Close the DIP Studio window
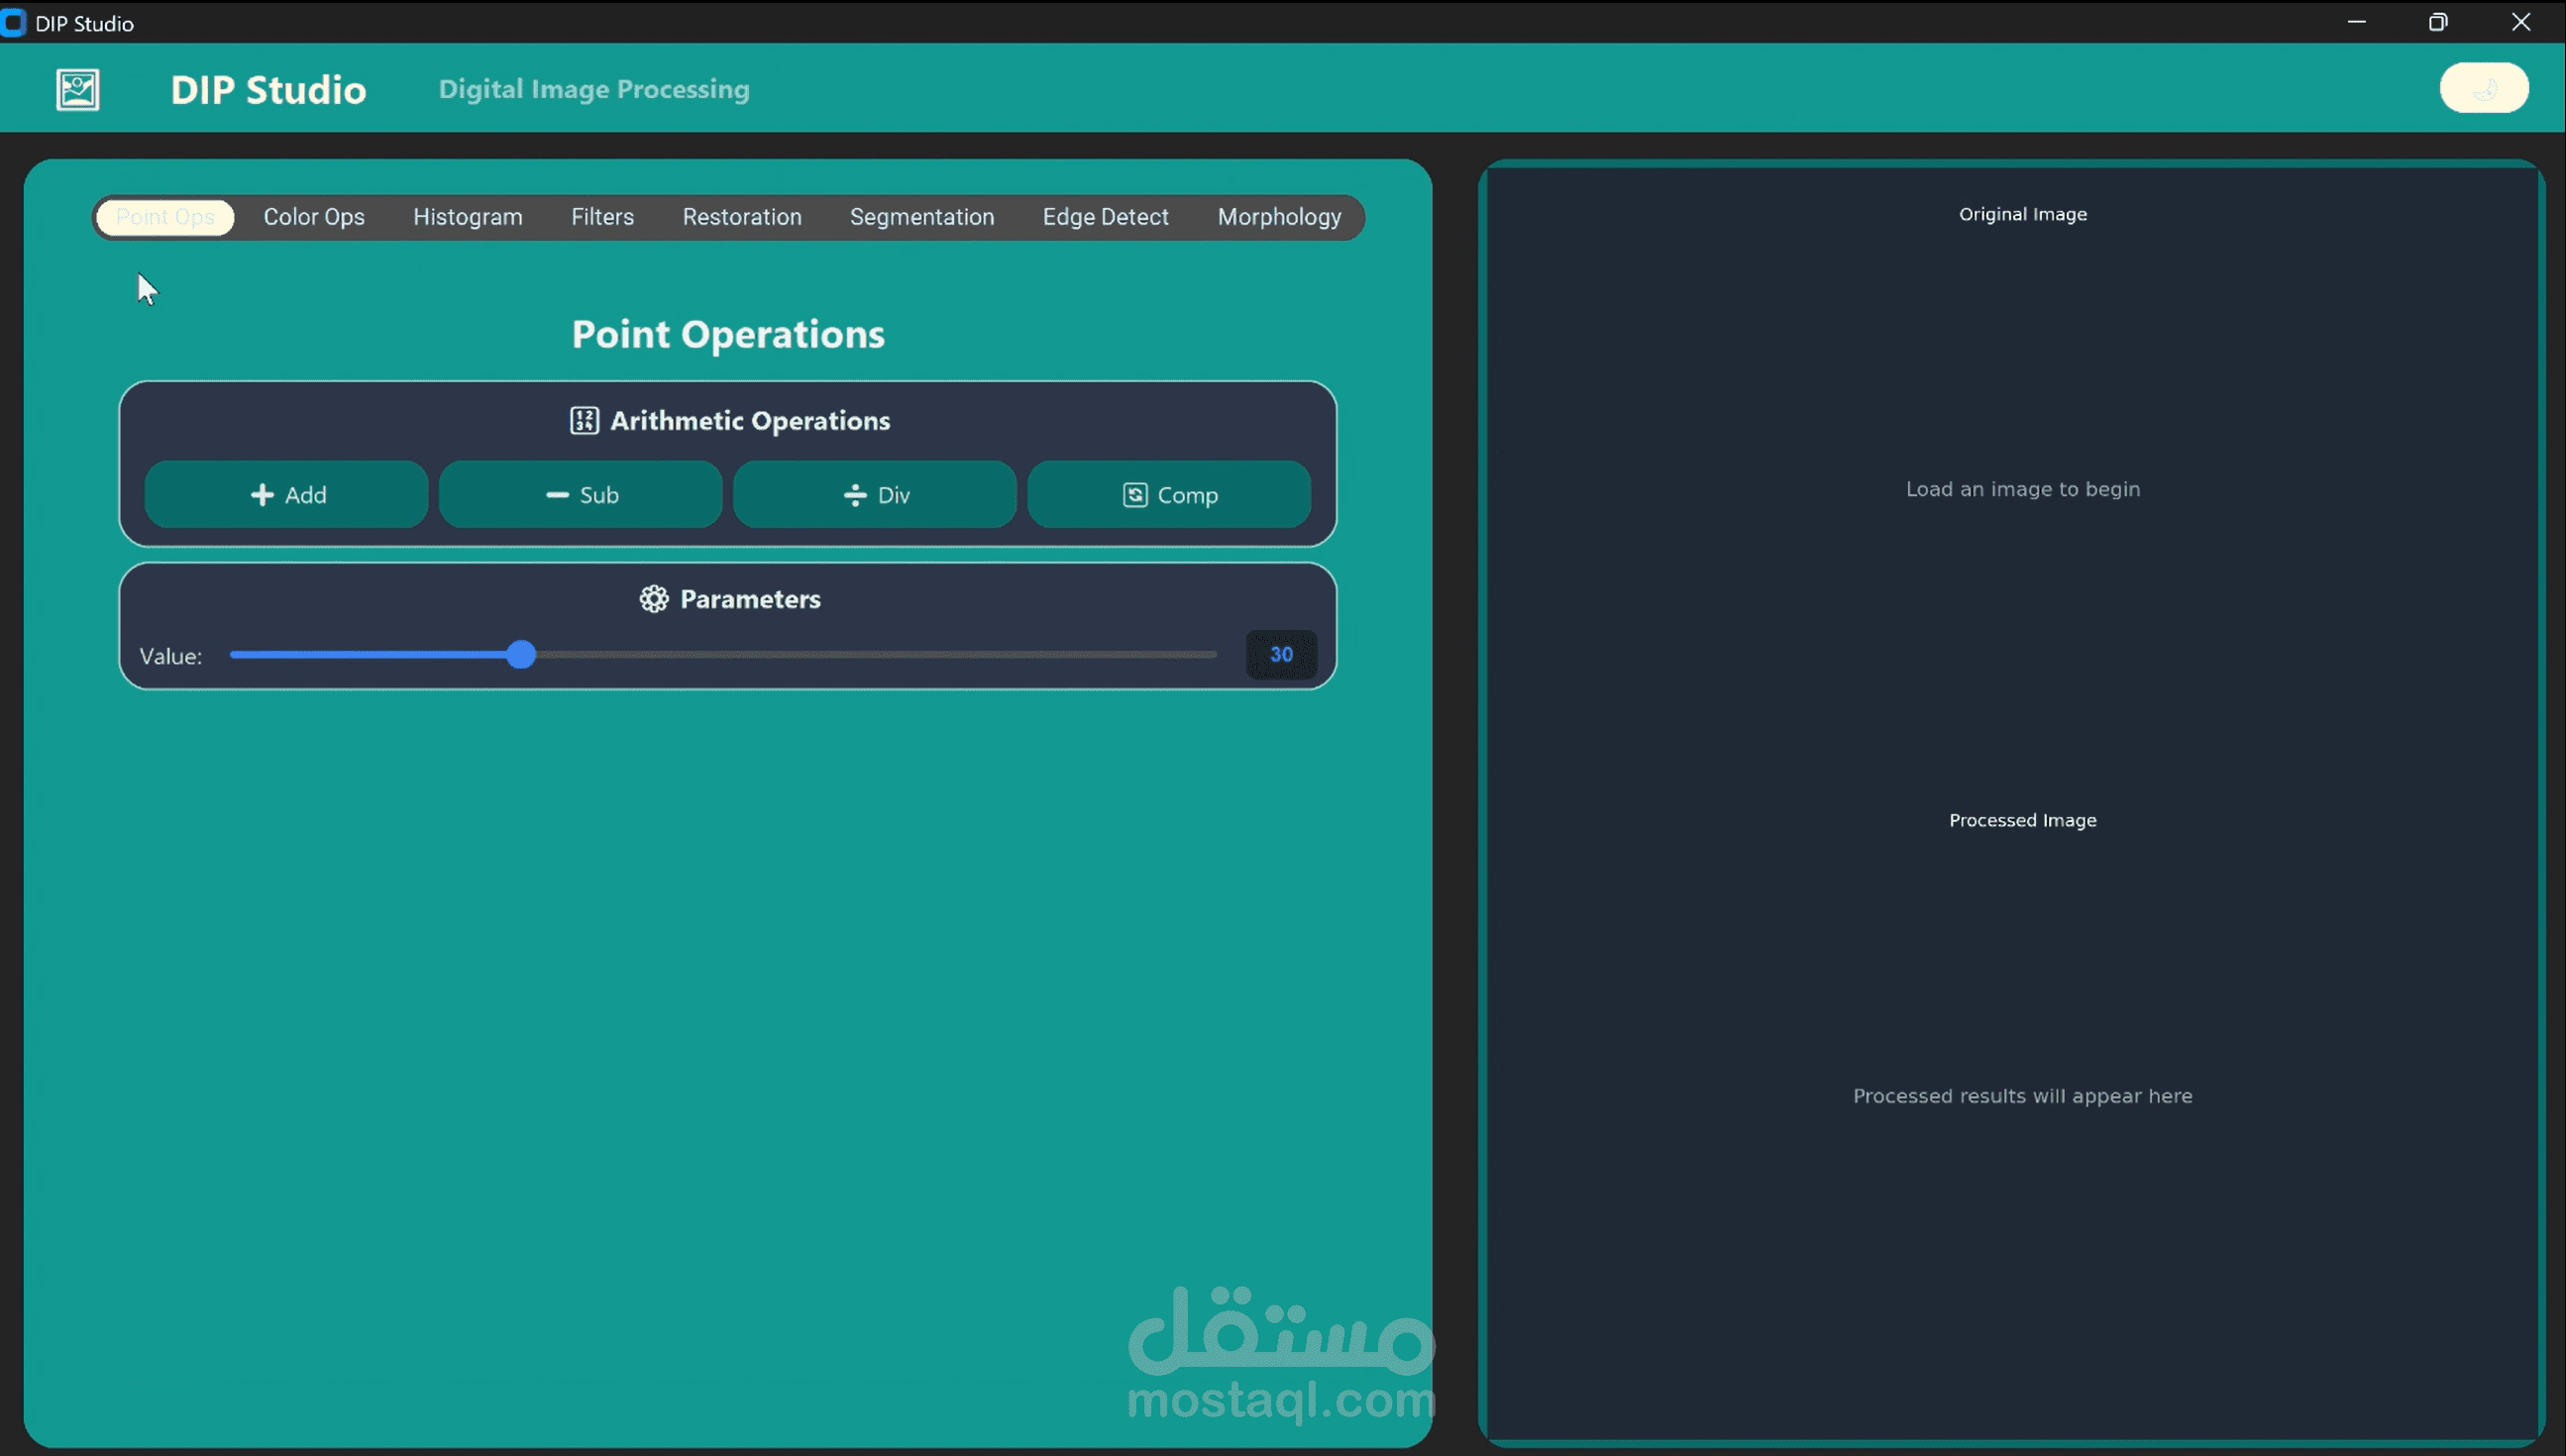The image size is (2566, 1456). pos(2521,22)
